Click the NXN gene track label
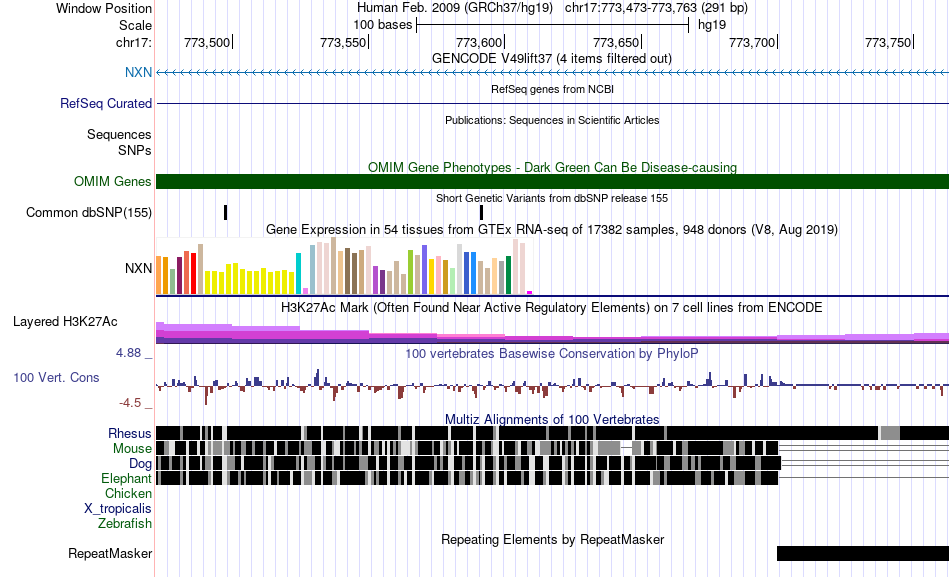Screen dimensions: 950x577 tap(138, 72)
